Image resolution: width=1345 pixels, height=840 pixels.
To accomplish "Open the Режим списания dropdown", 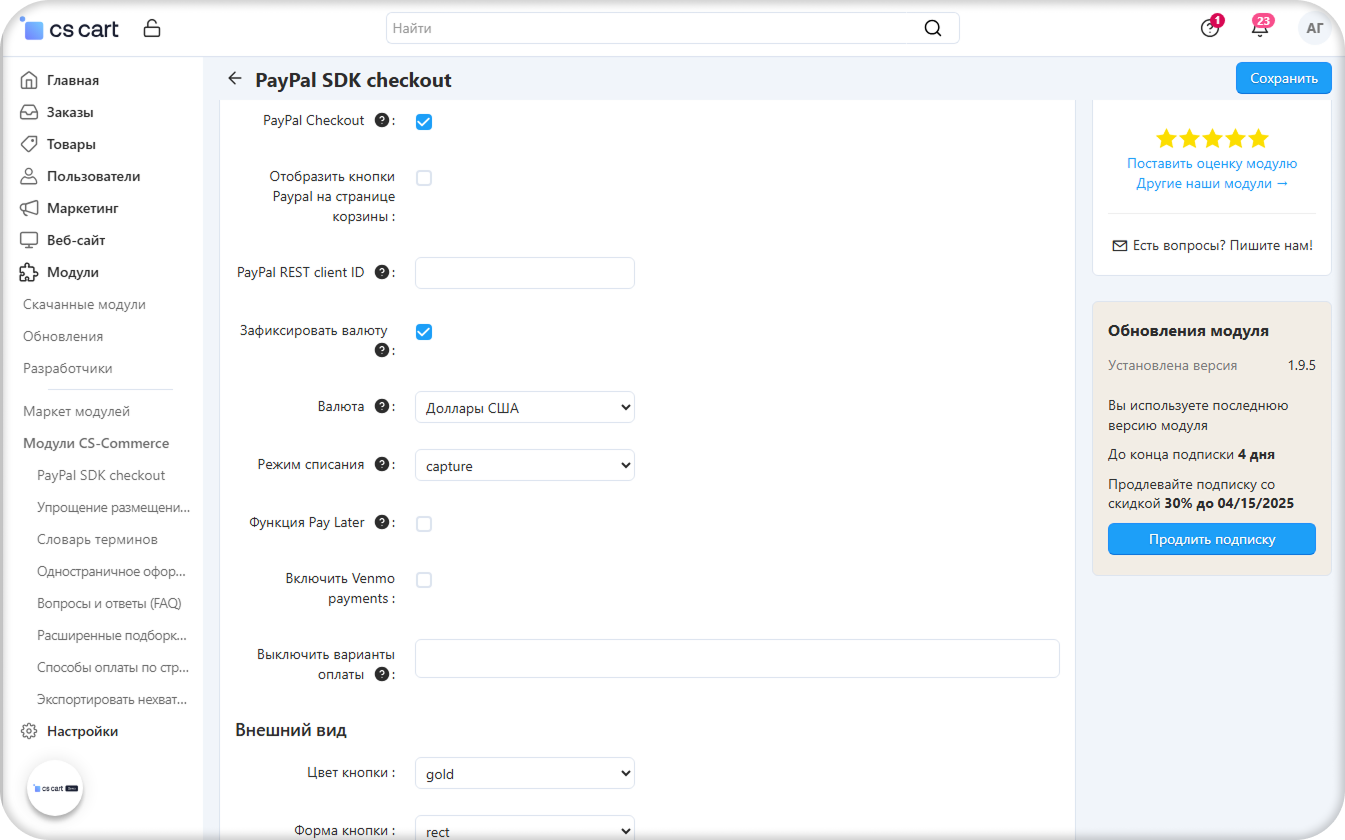I will click(x=525, y=465).
